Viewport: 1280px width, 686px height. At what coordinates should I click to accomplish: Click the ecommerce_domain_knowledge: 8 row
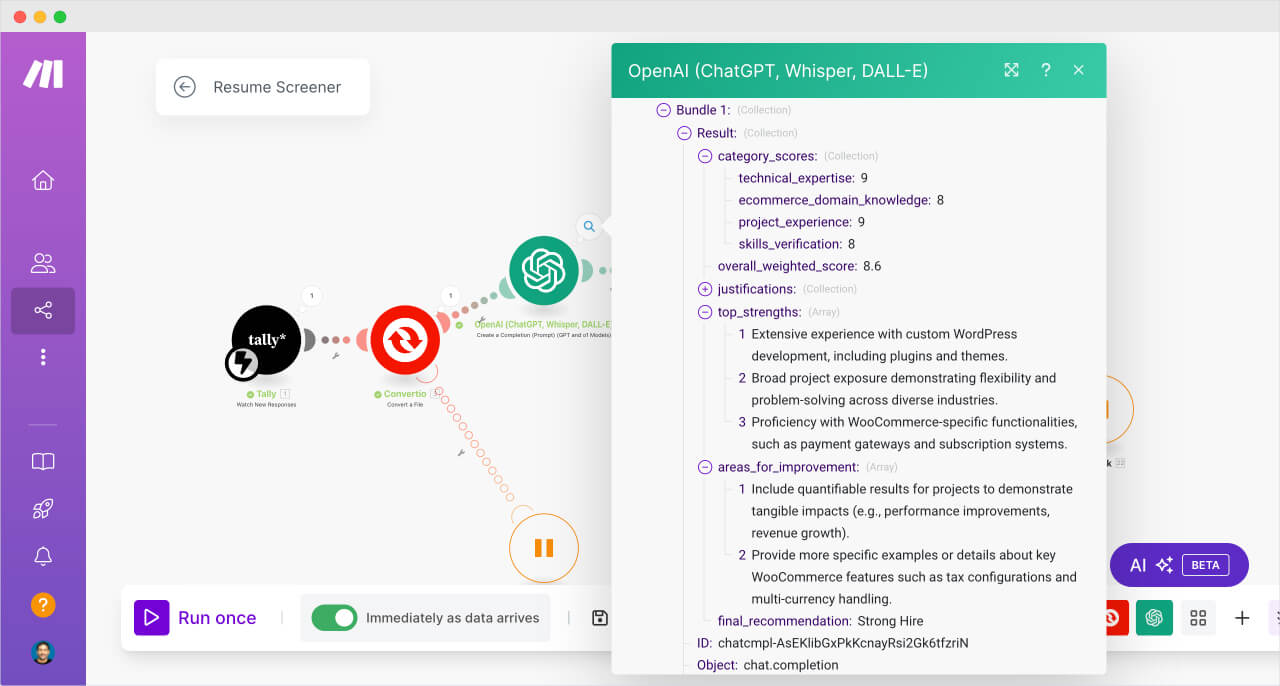(x=841, y=200)
